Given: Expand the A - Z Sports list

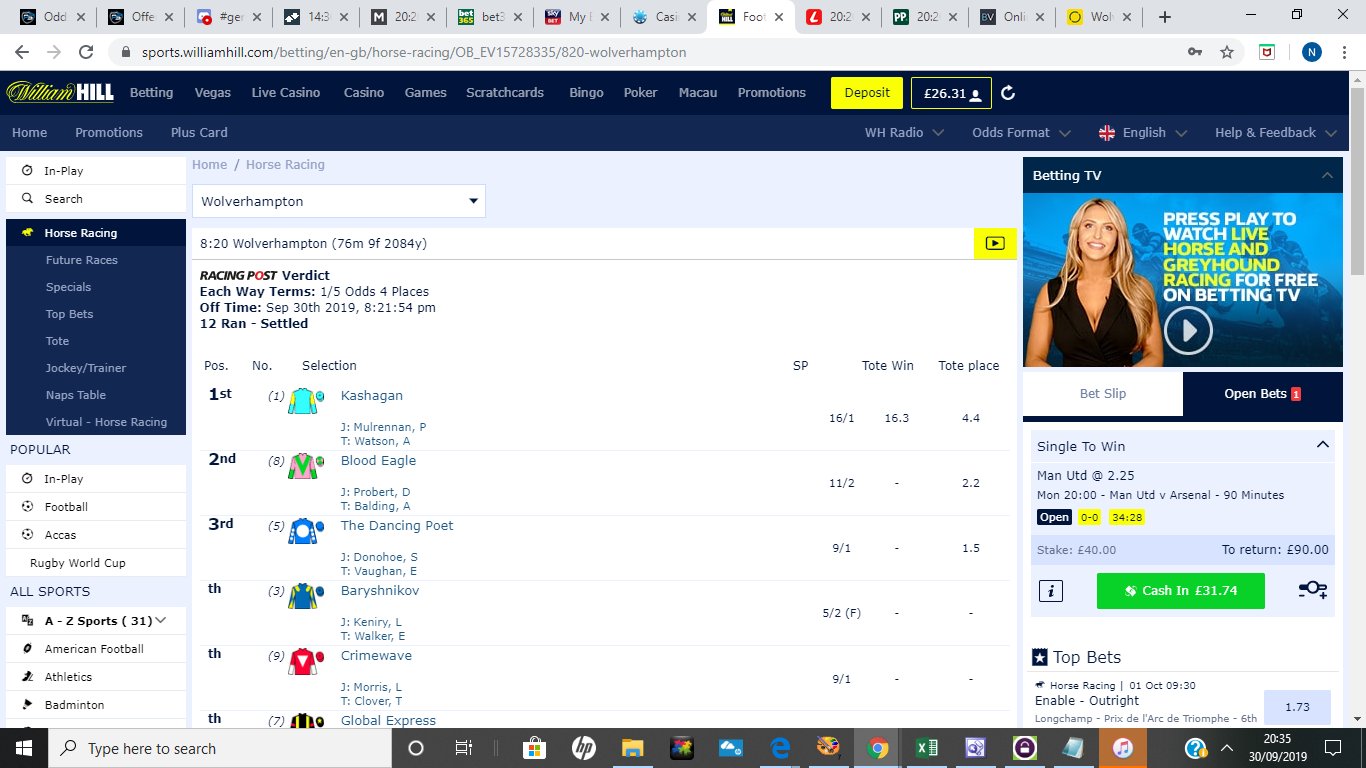Looking at the screenshot, I should [x=96, y=621].
